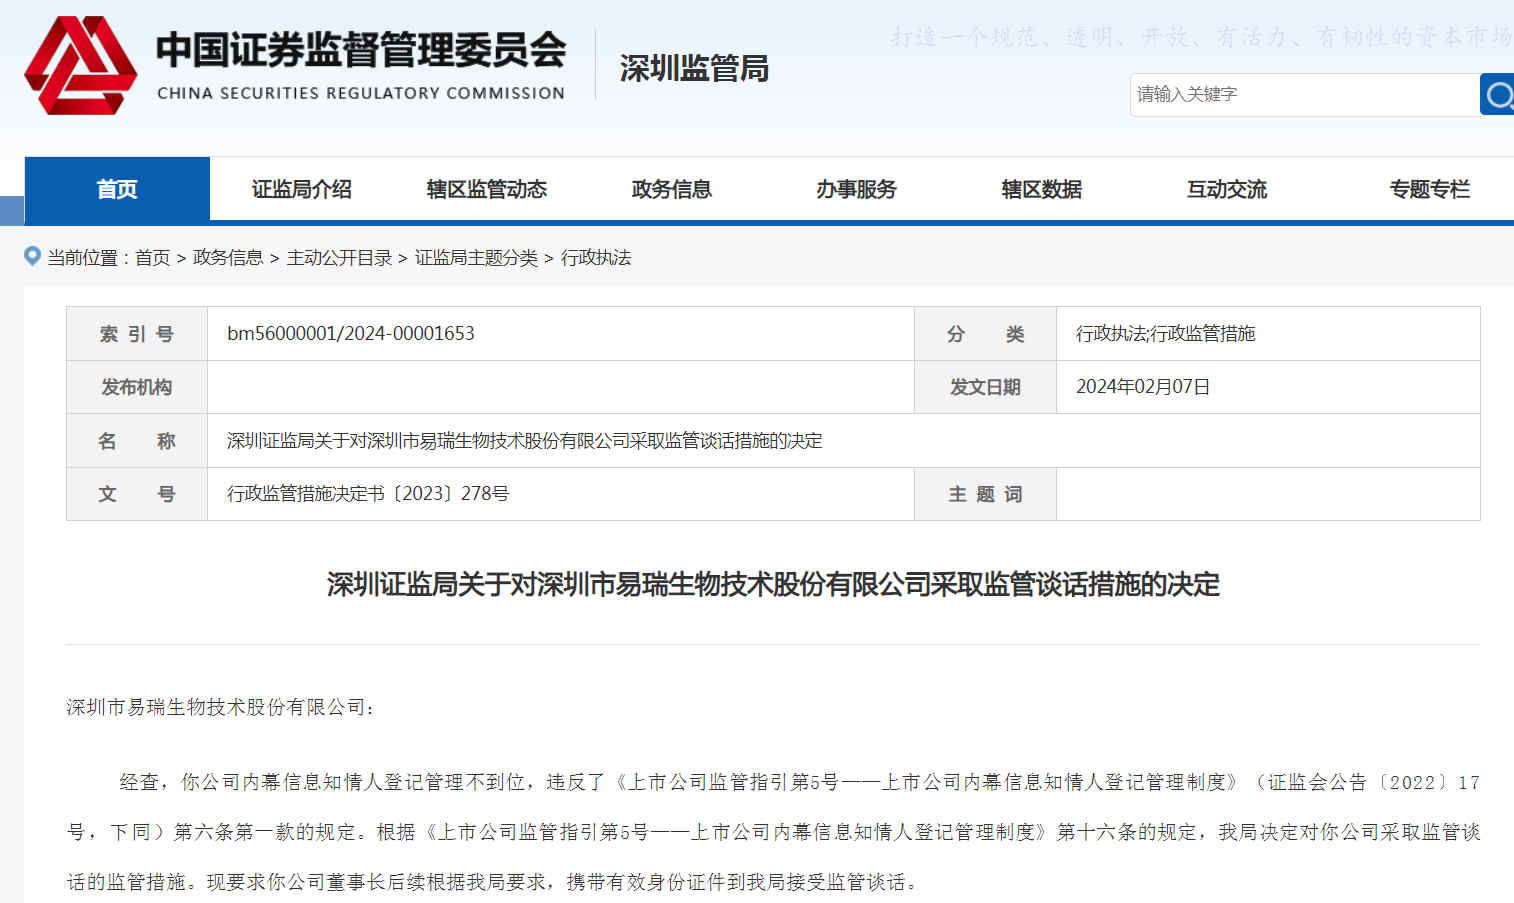Click the salutation line 深圳市易瑞生物技术股份有限公司:
The image size is (1514, 903).
[x=220, y=707]
